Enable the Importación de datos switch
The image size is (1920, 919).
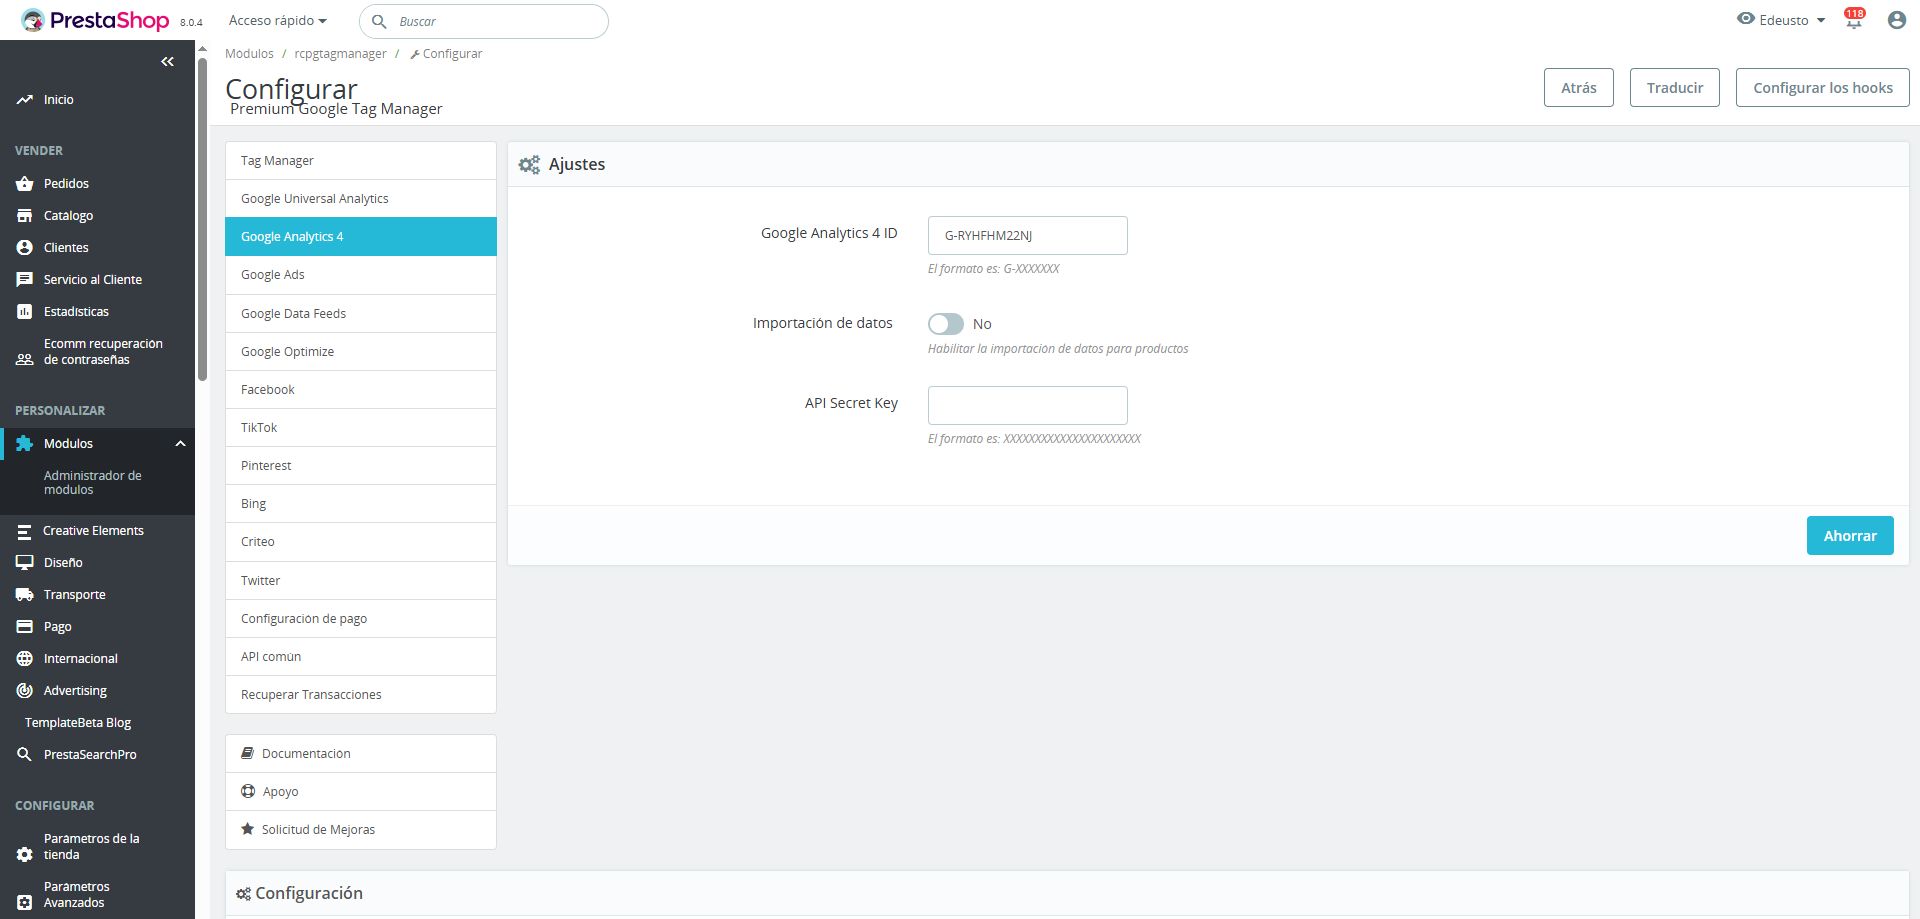tap(946, 324)
